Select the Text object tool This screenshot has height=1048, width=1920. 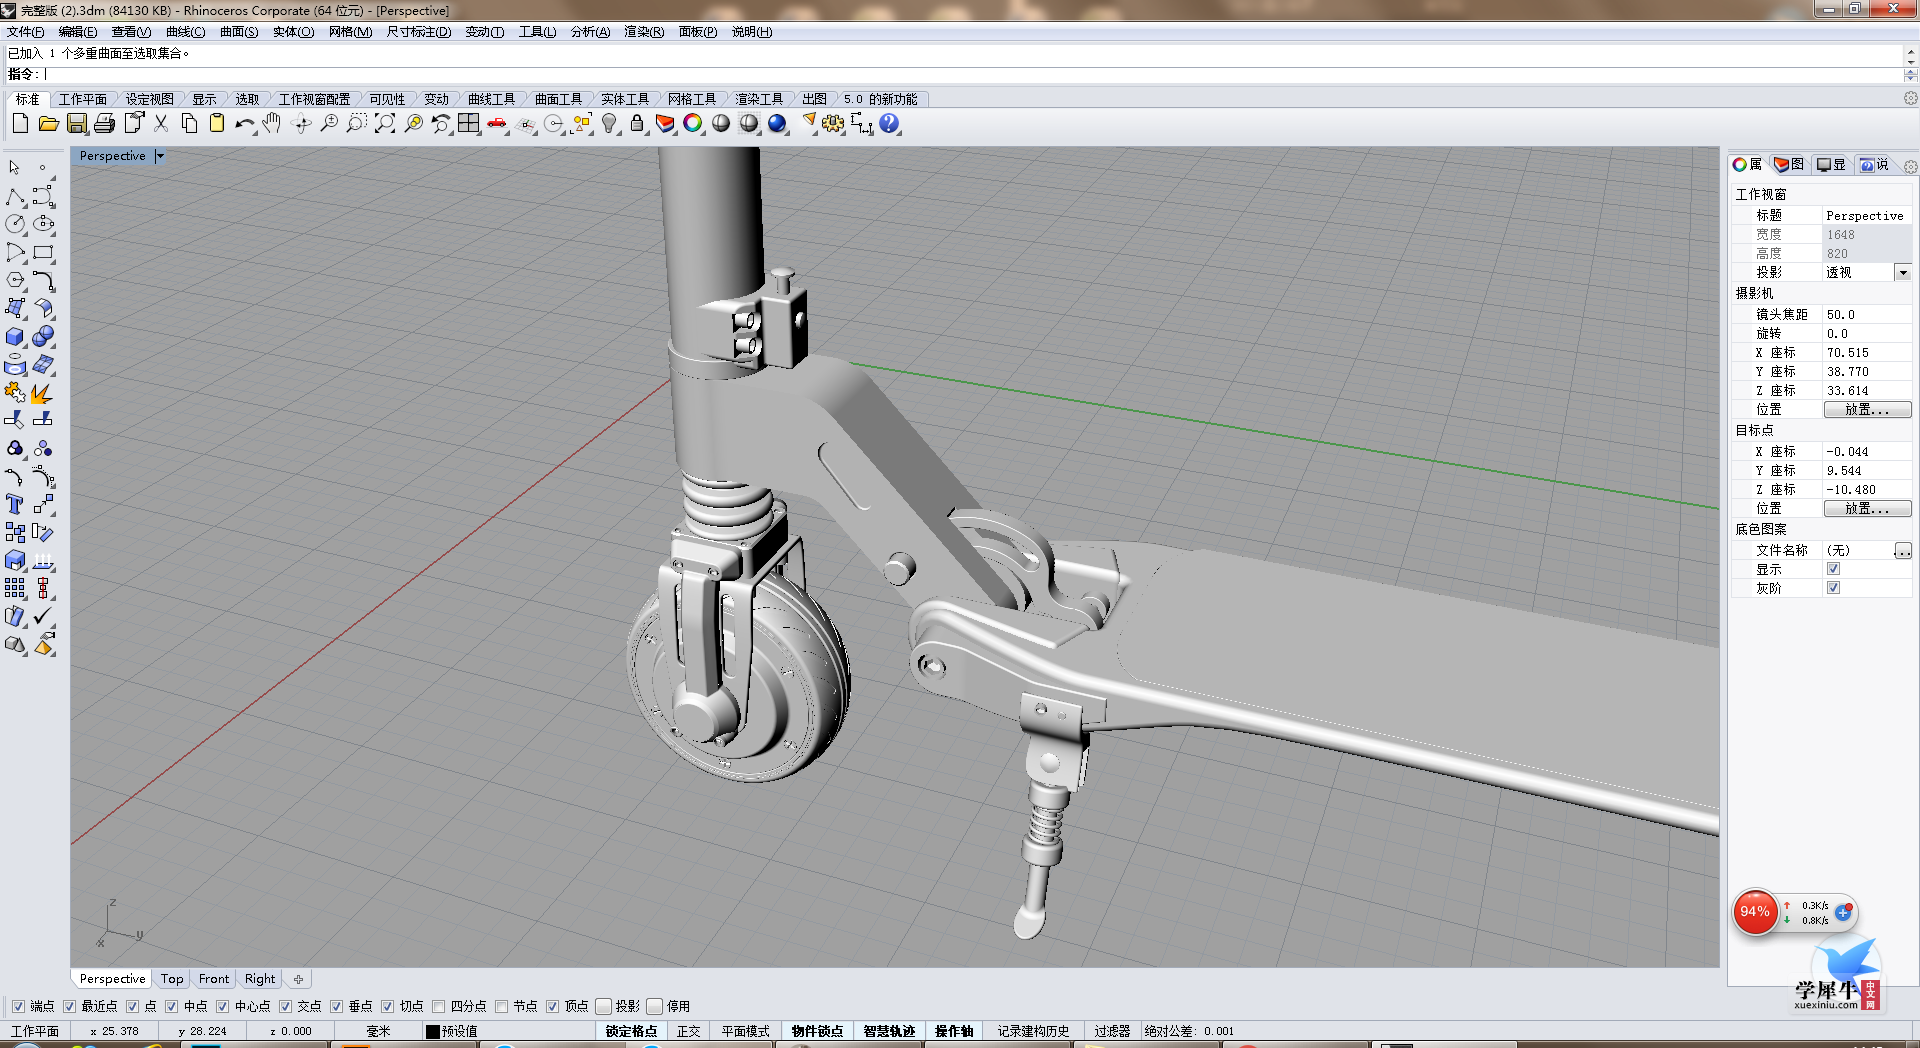[15, 505]
